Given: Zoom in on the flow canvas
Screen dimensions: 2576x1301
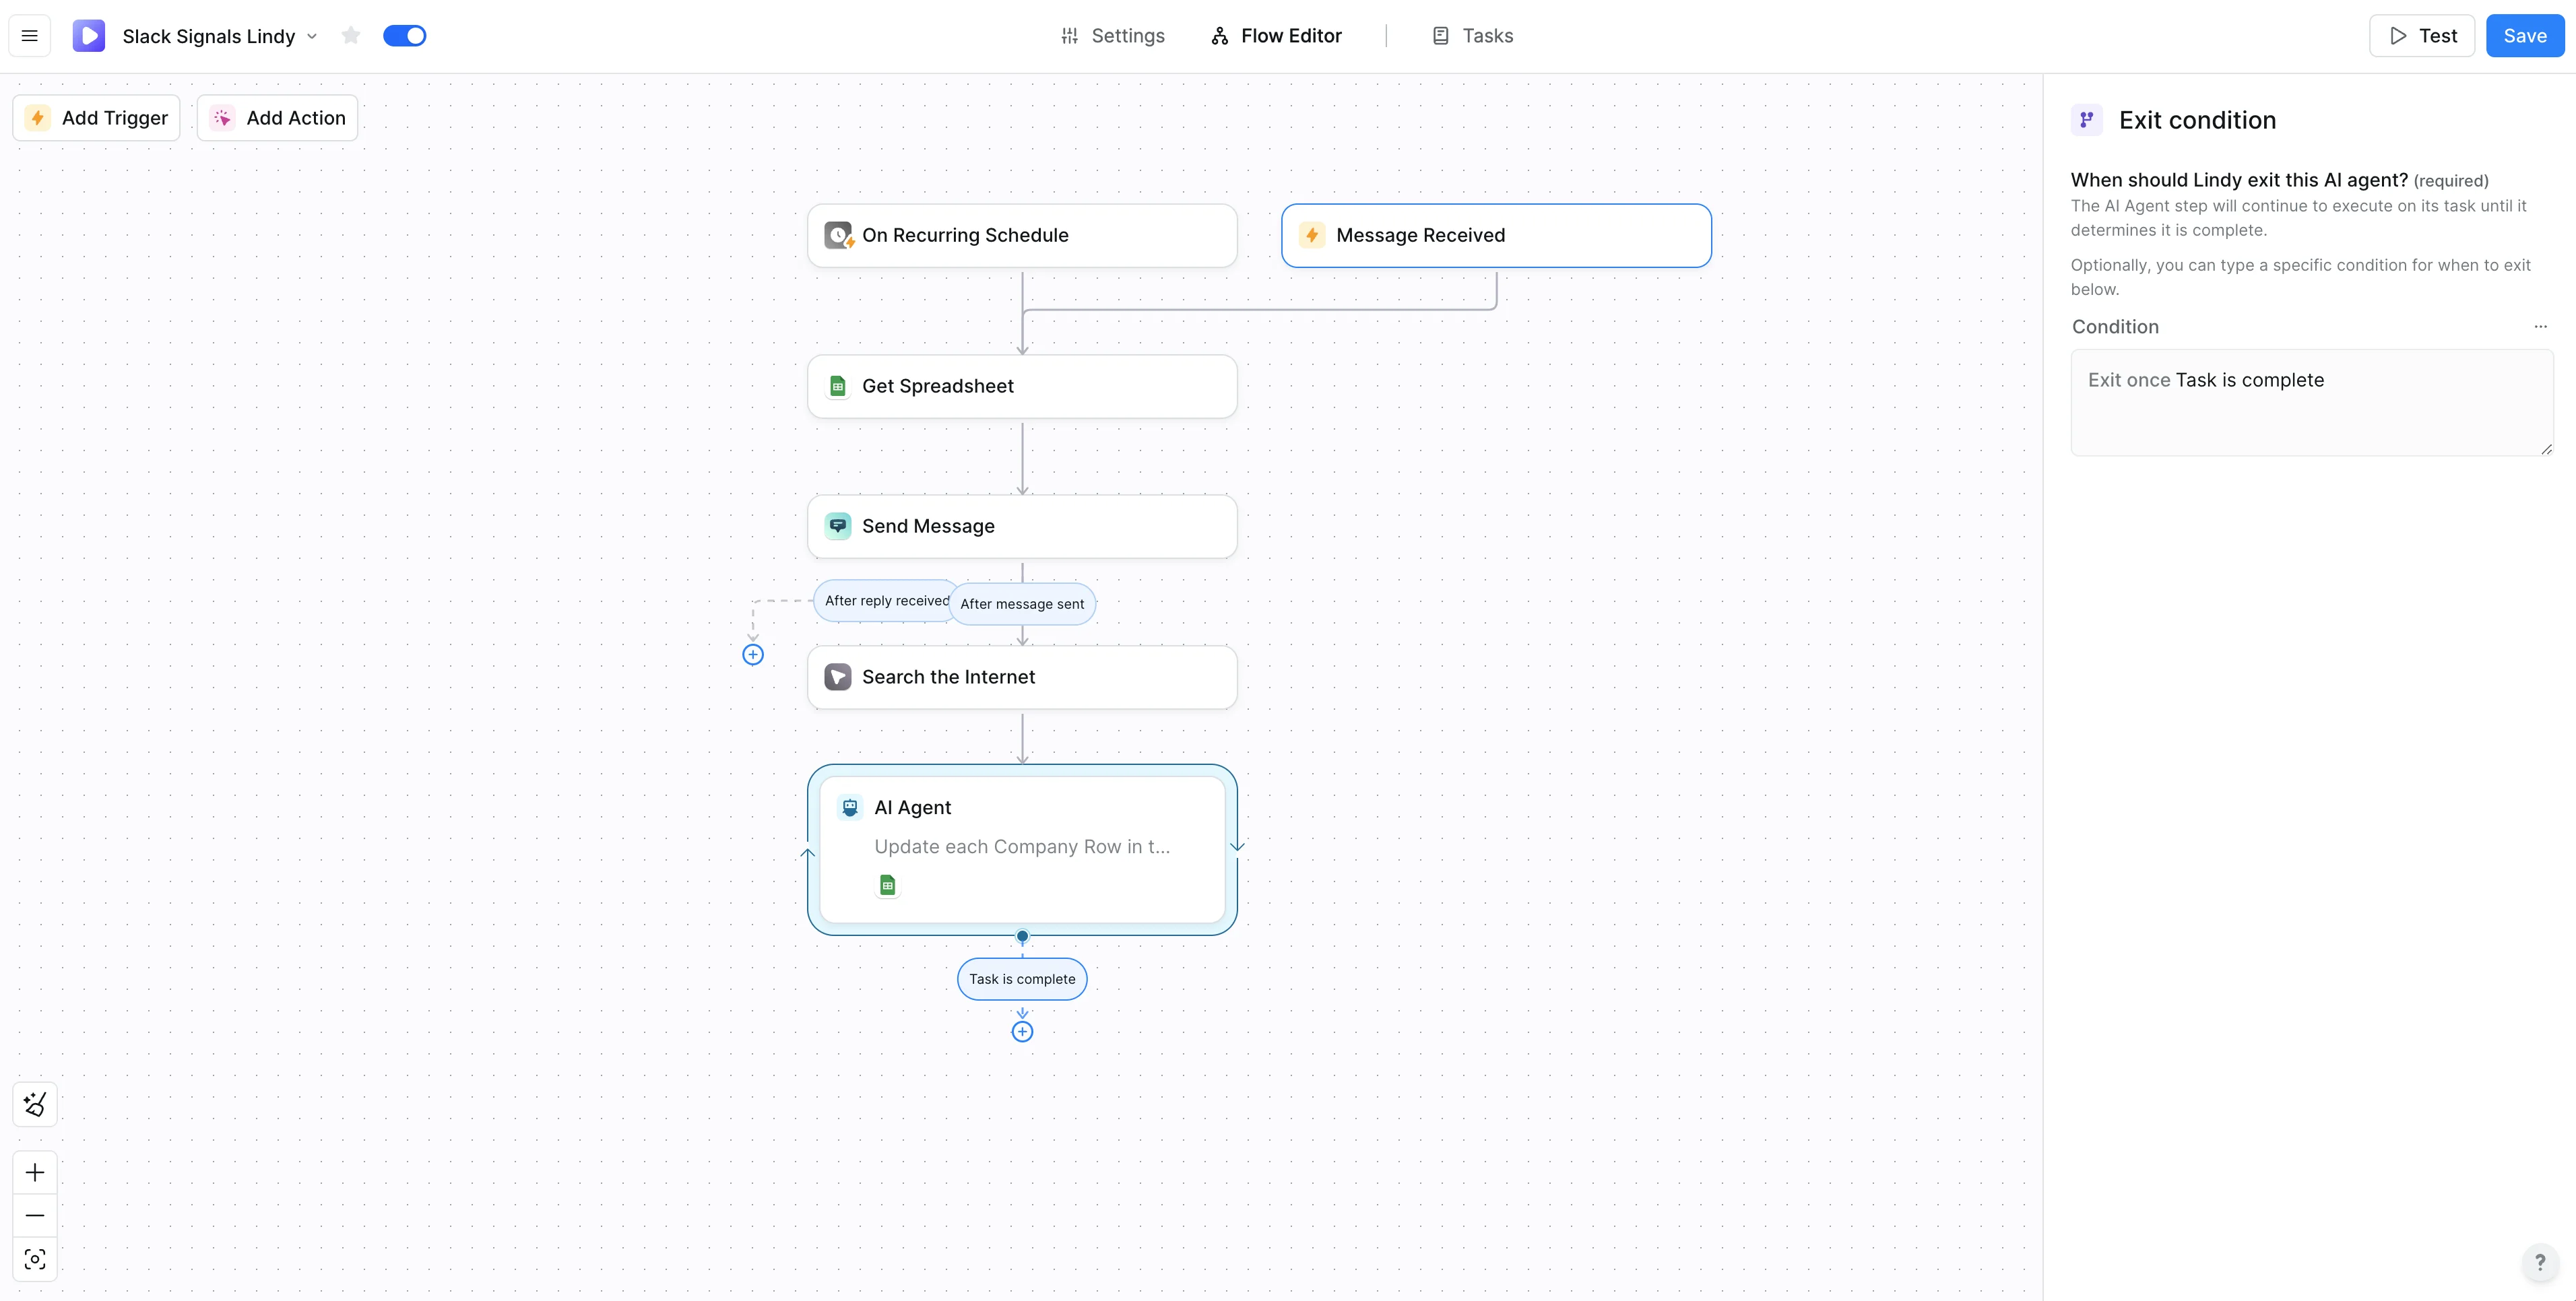Looking at the screenshot, I should click(x=35, y=1172).
